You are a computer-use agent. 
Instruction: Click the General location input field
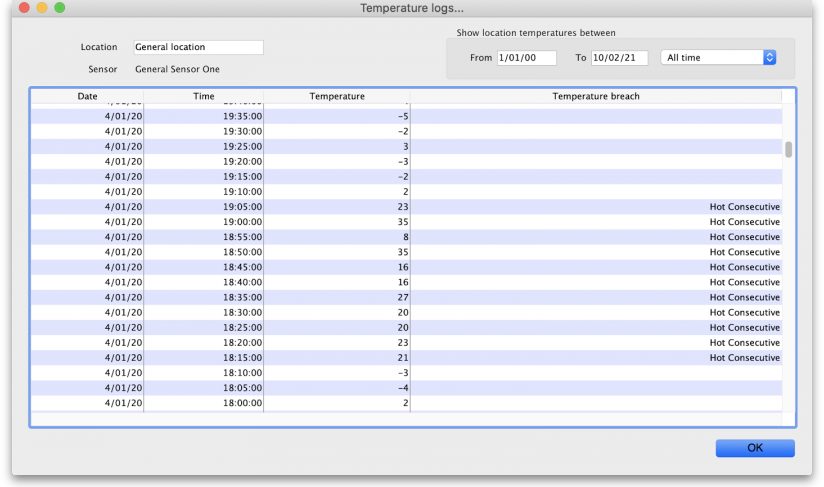click(x=198, y=47)
